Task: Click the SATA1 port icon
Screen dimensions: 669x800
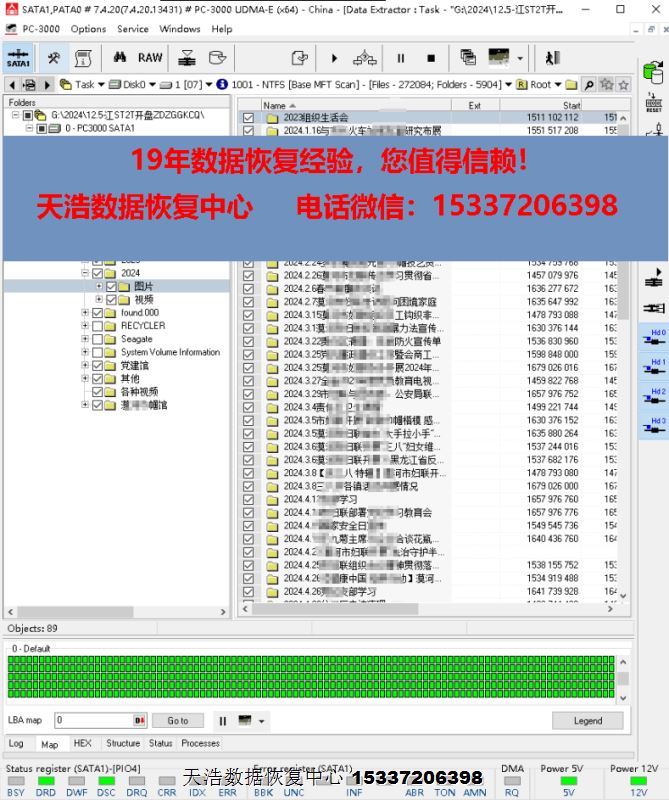Action: click(x=18, y=58)
